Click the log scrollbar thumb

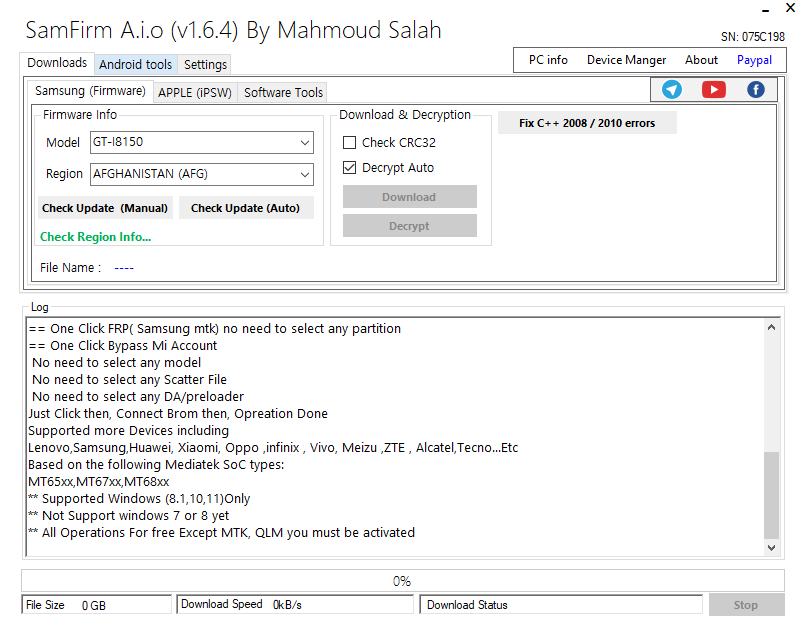click(771, 495)
